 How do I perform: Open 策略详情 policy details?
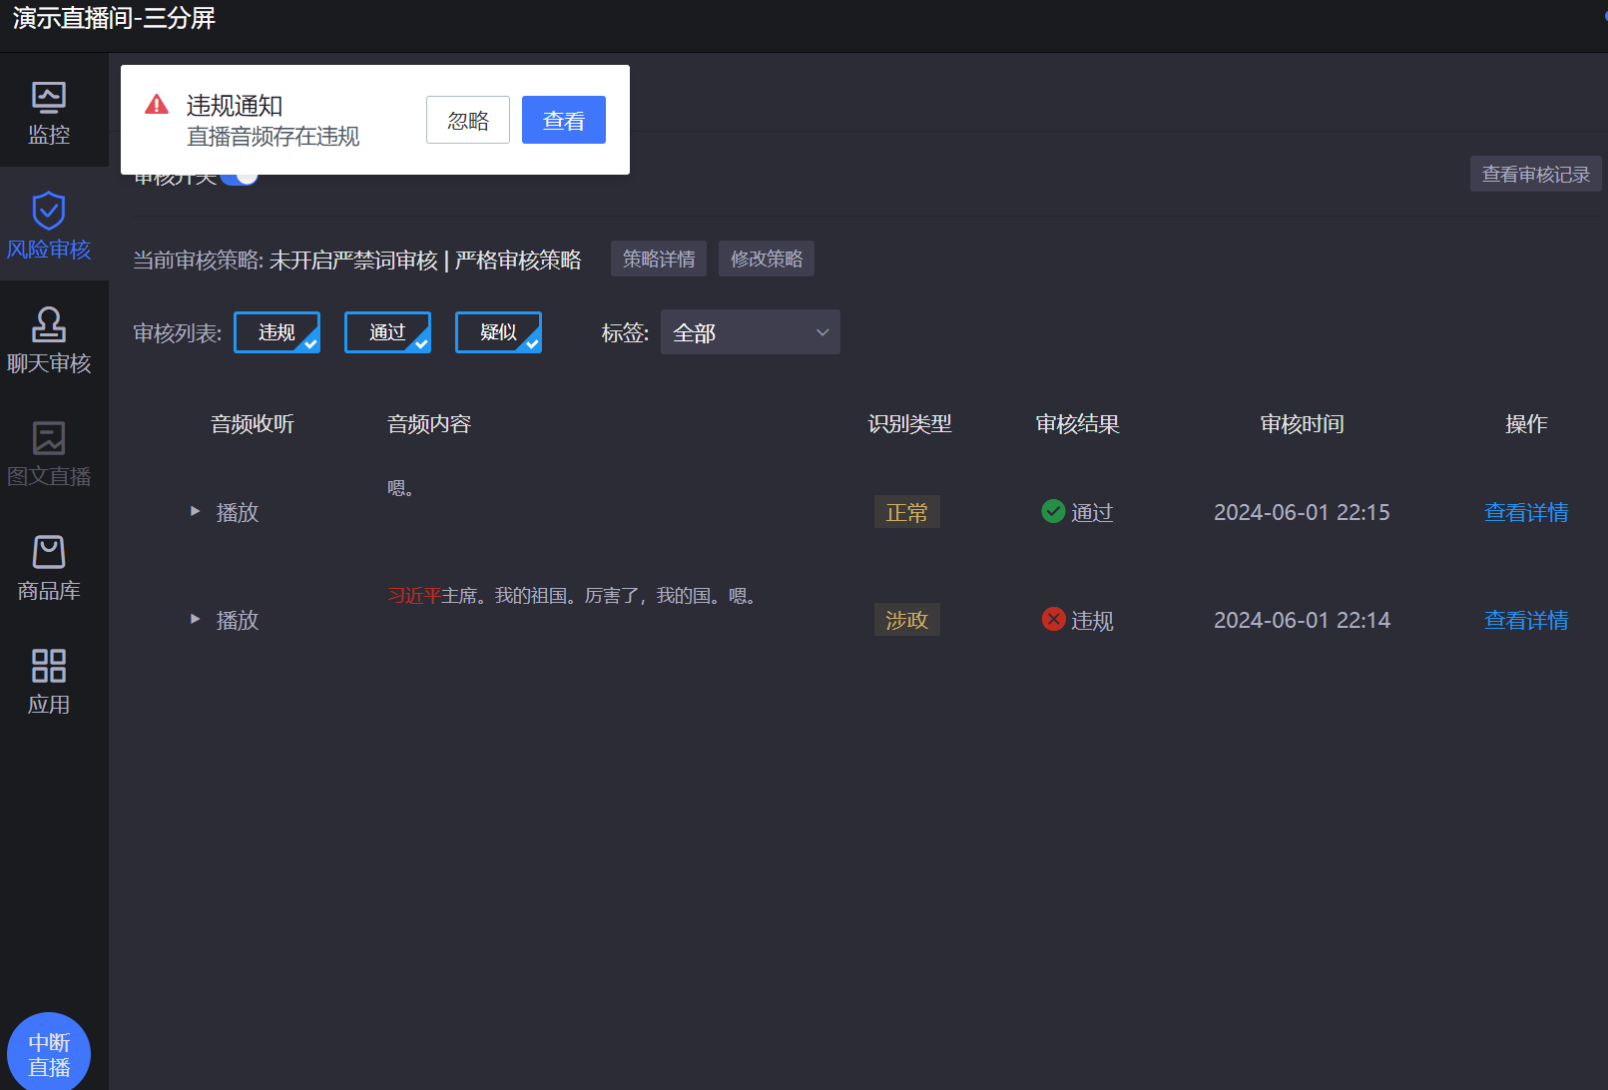(x=659, y=259)
